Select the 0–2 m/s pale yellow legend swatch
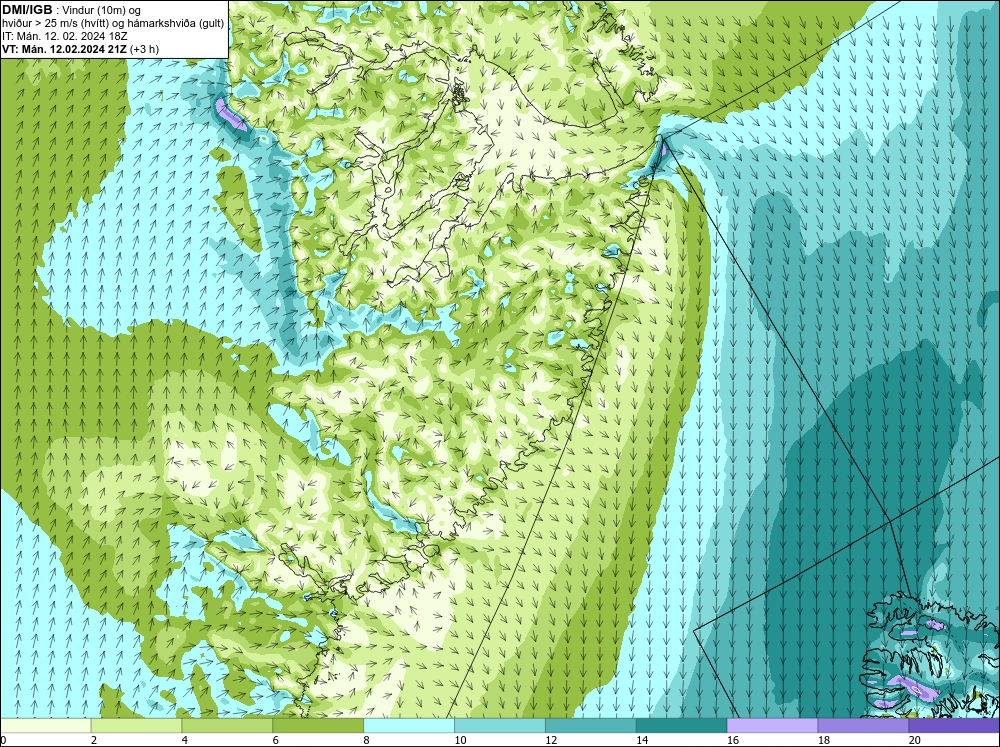The height and width of the screenshot is (747, 1000). click(x=45, y=725)
